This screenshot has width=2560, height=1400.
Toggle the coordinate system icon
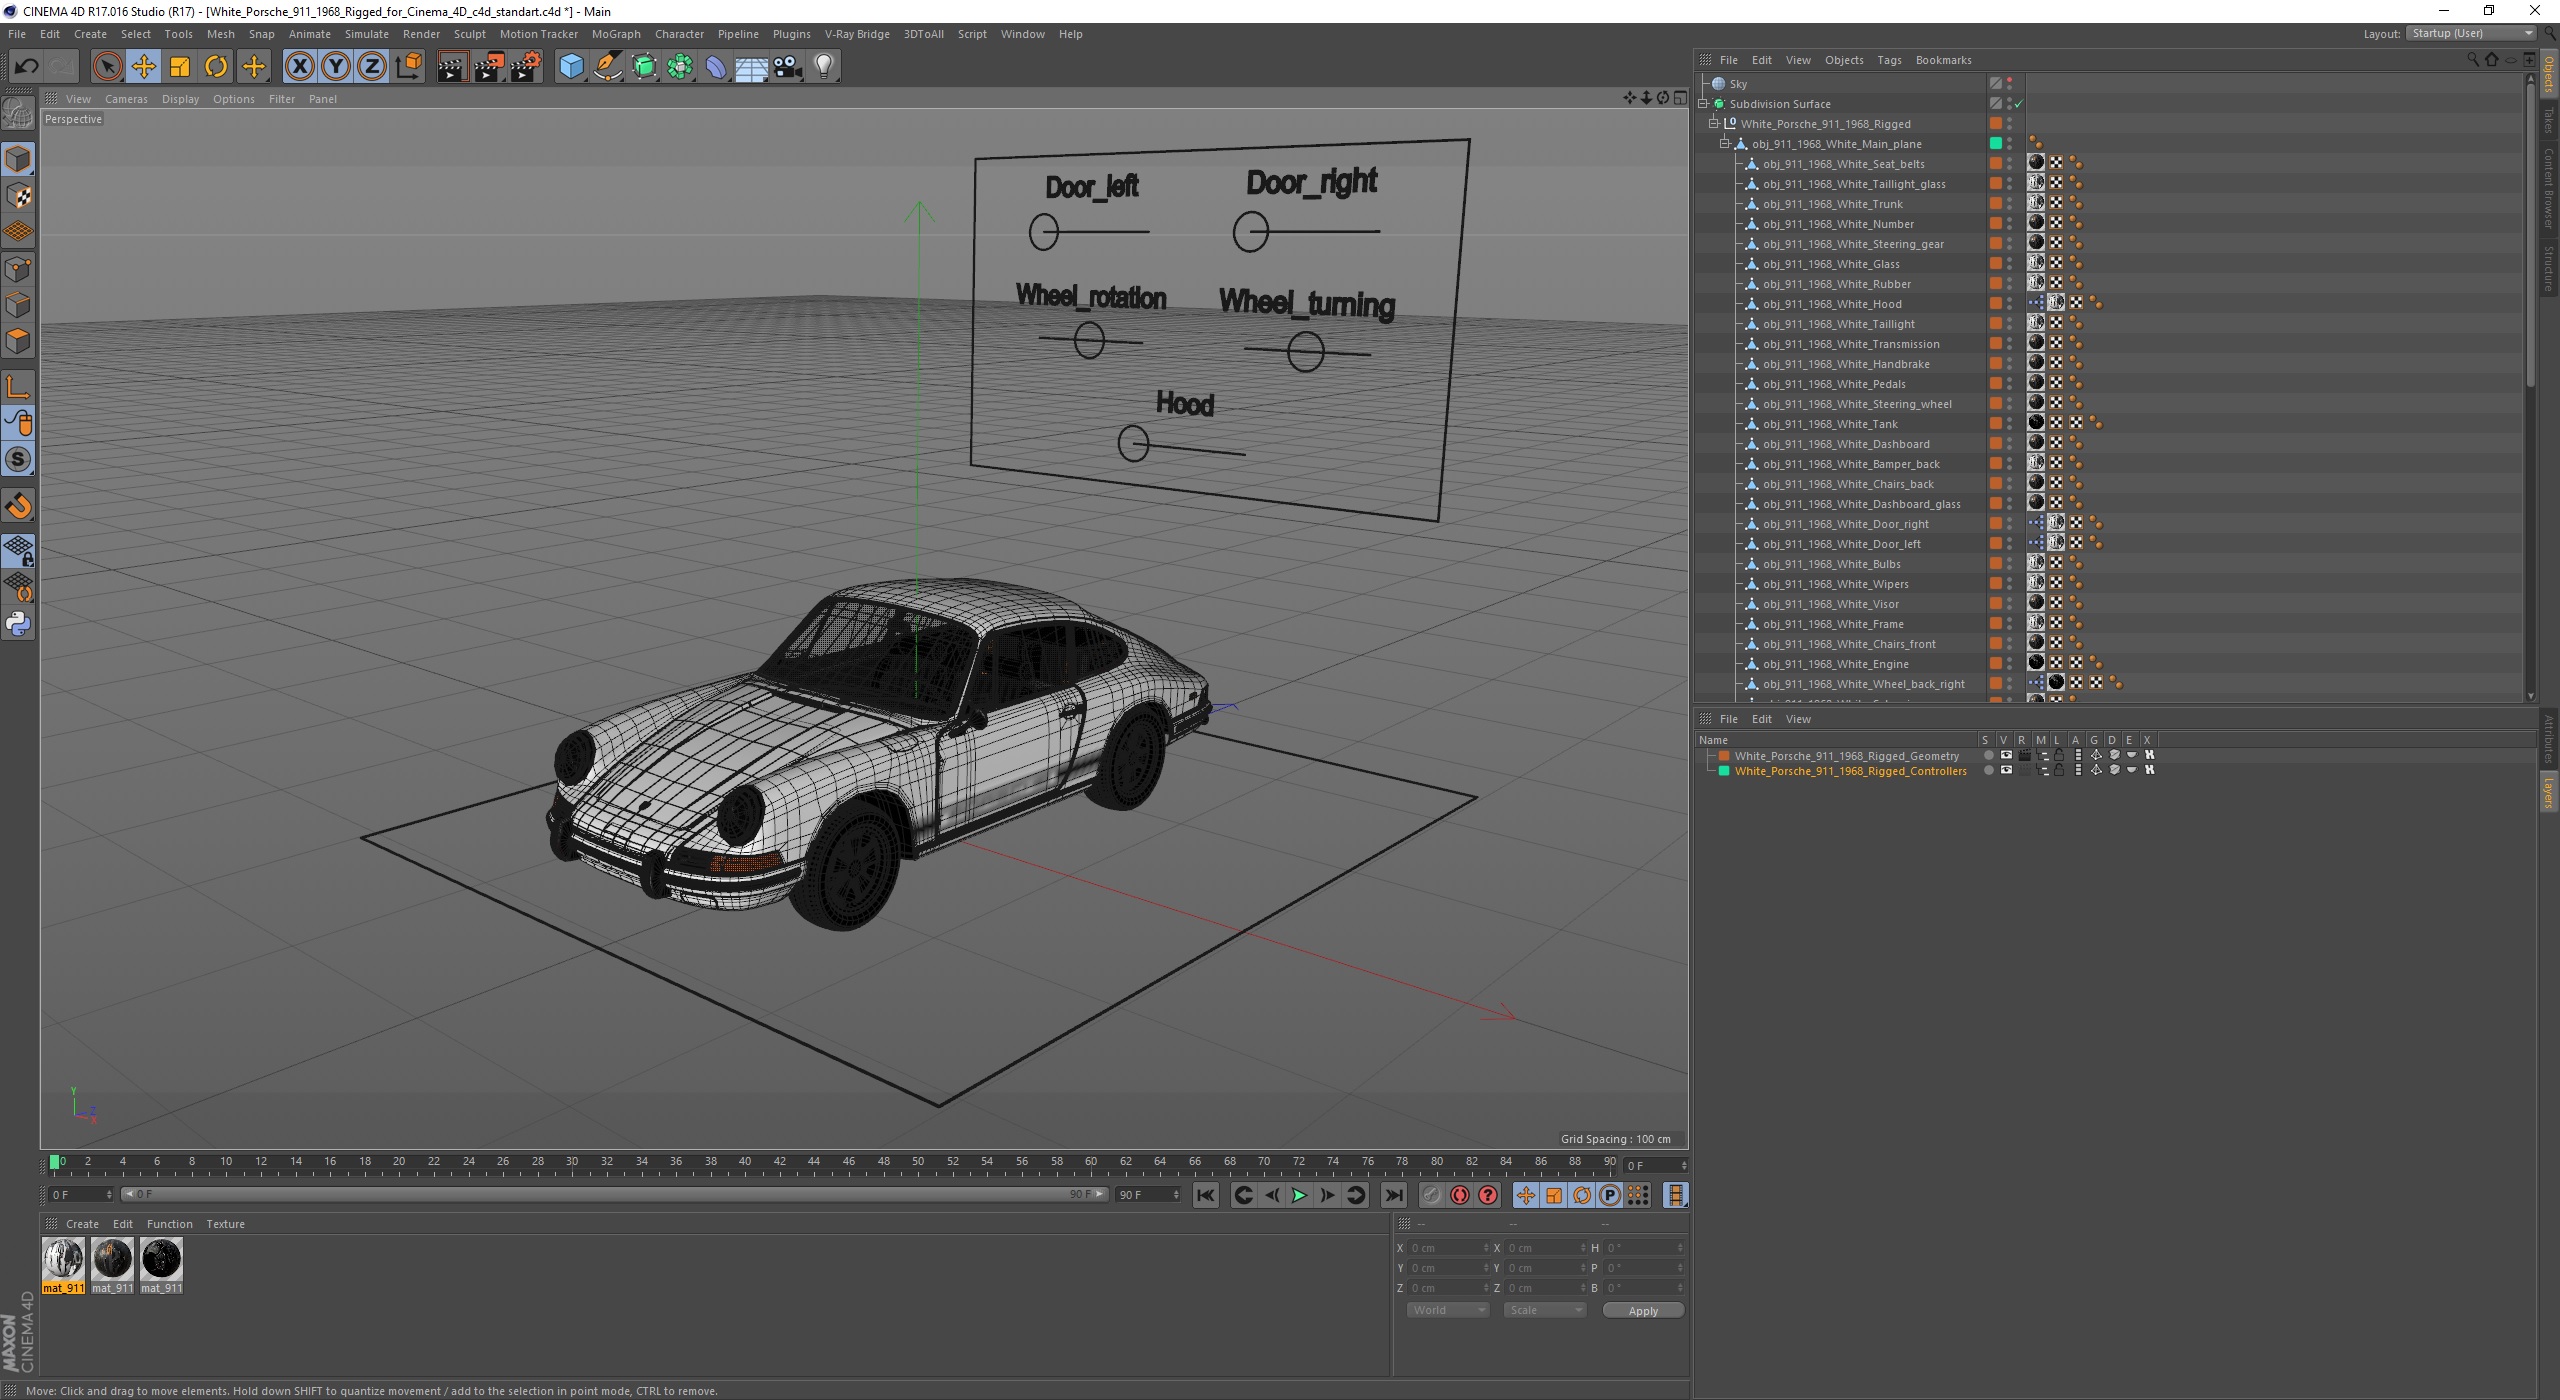[408, 67]
